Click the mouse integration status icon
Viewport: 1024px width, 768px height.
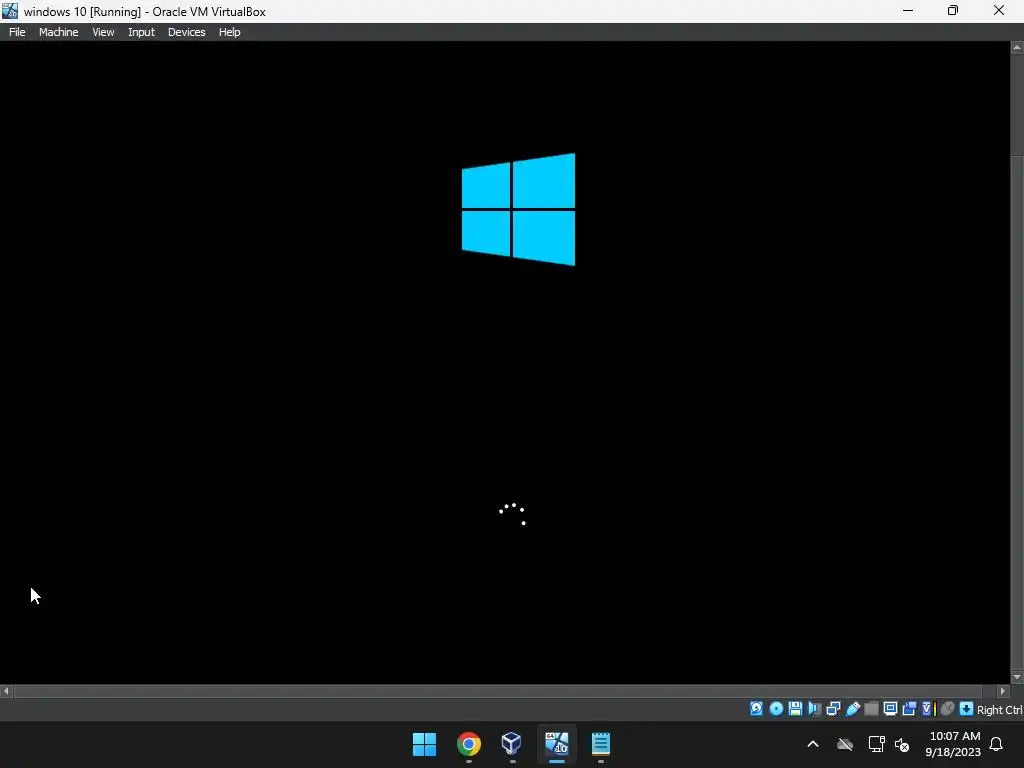948,709
